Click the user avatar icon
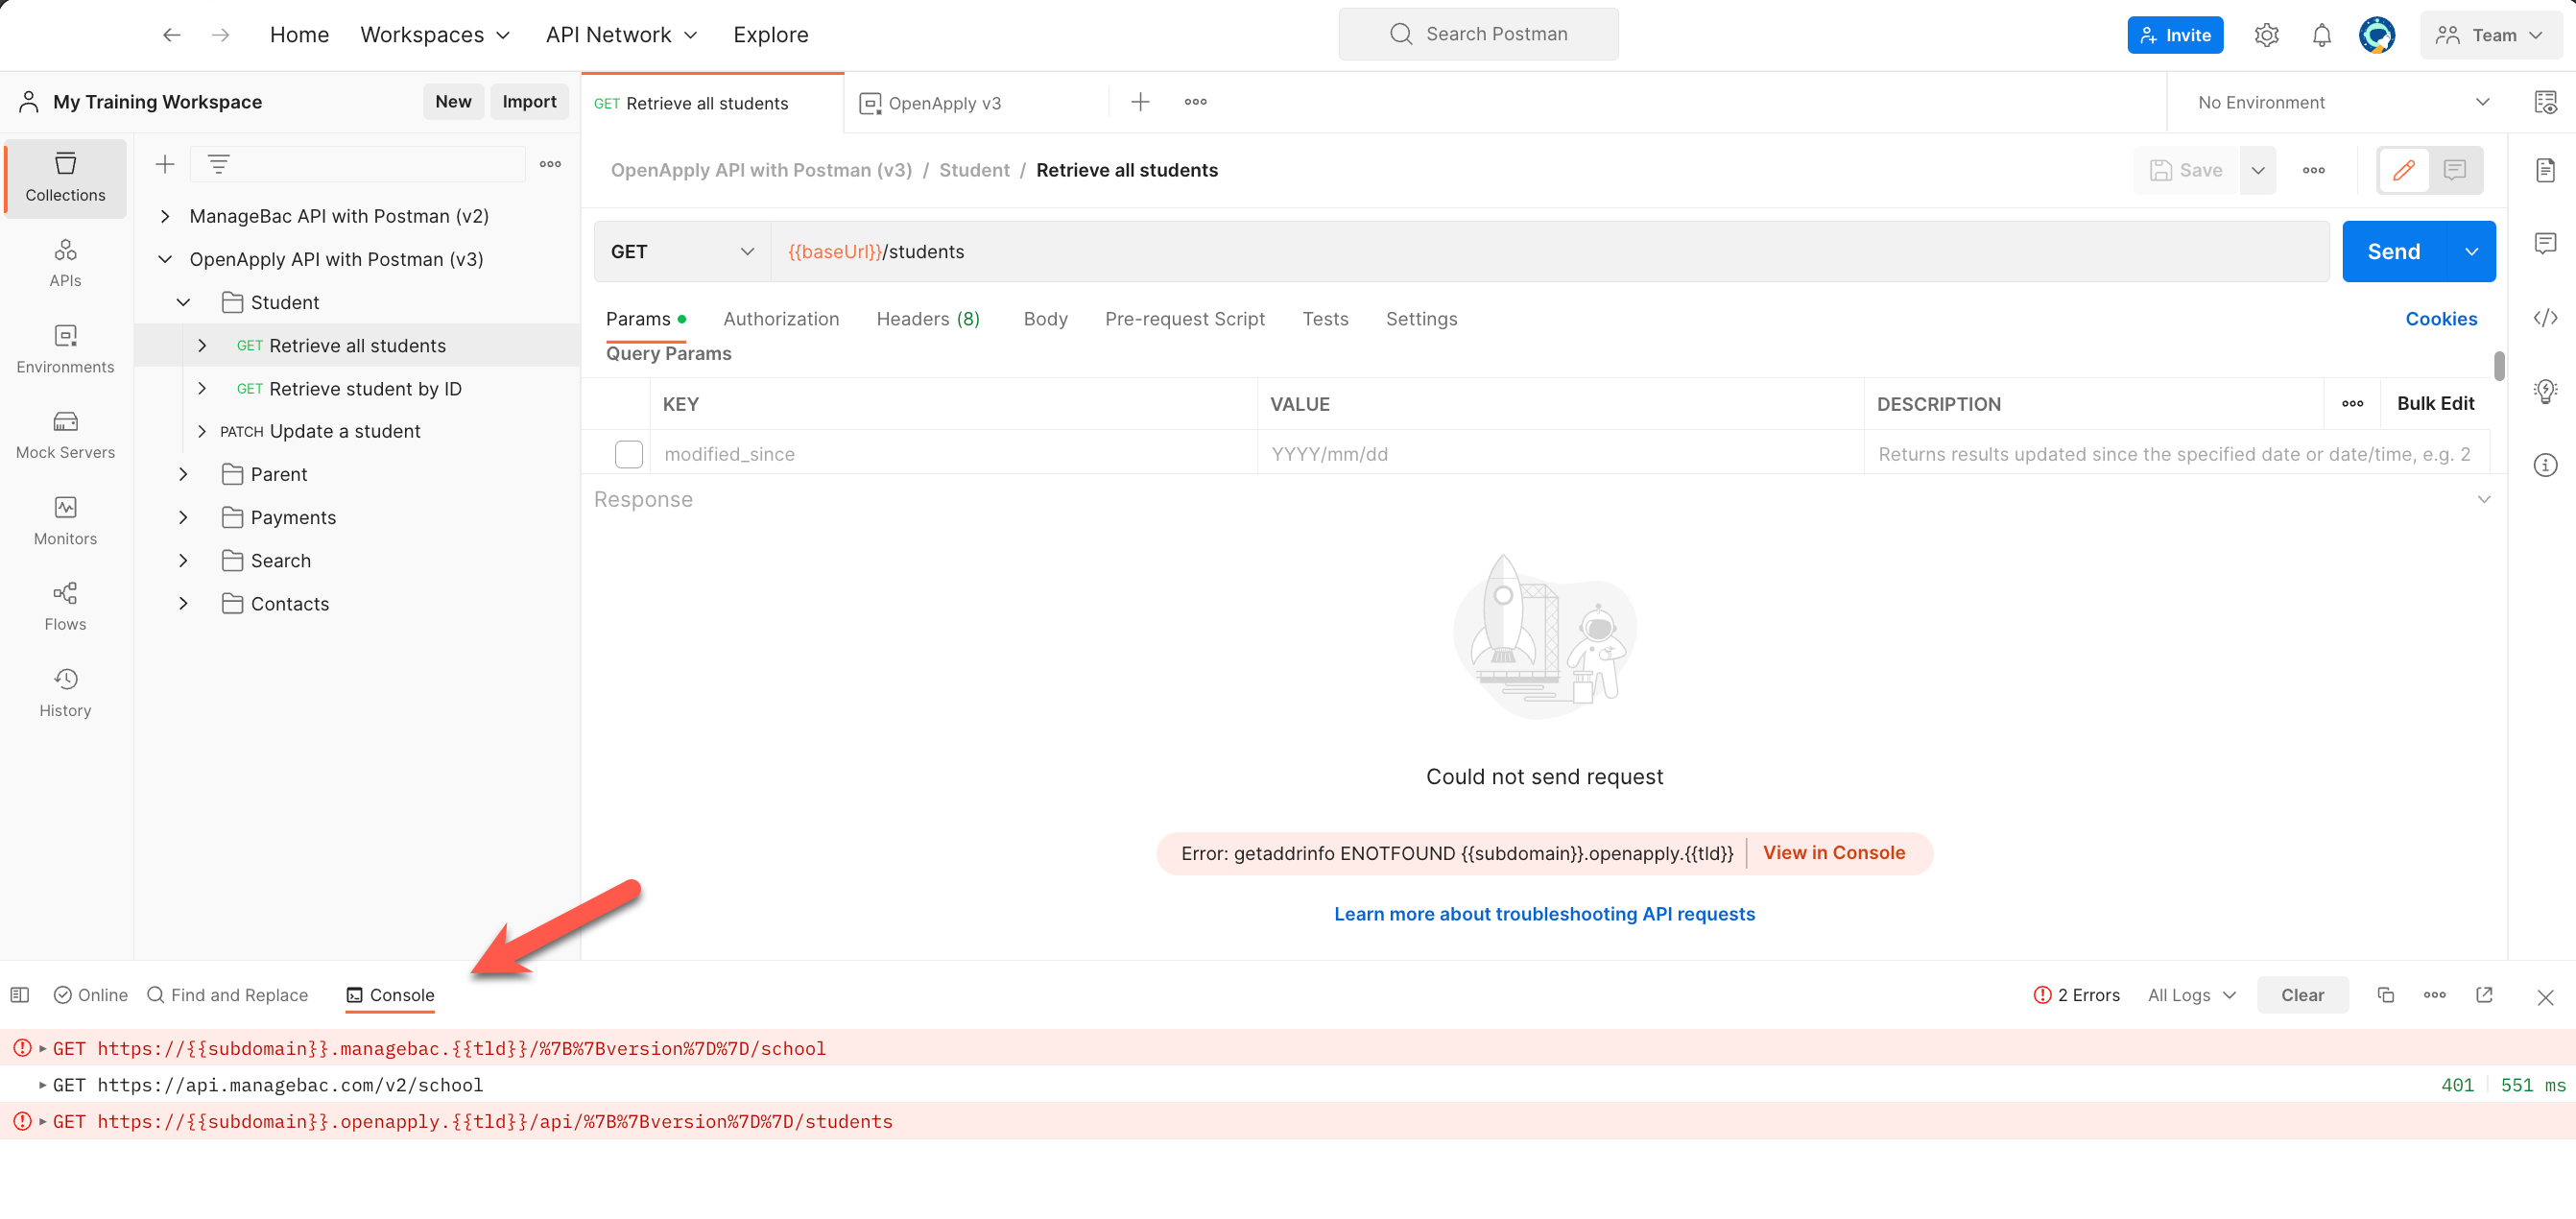The image size is (2576, 1219). point(2376,35)
